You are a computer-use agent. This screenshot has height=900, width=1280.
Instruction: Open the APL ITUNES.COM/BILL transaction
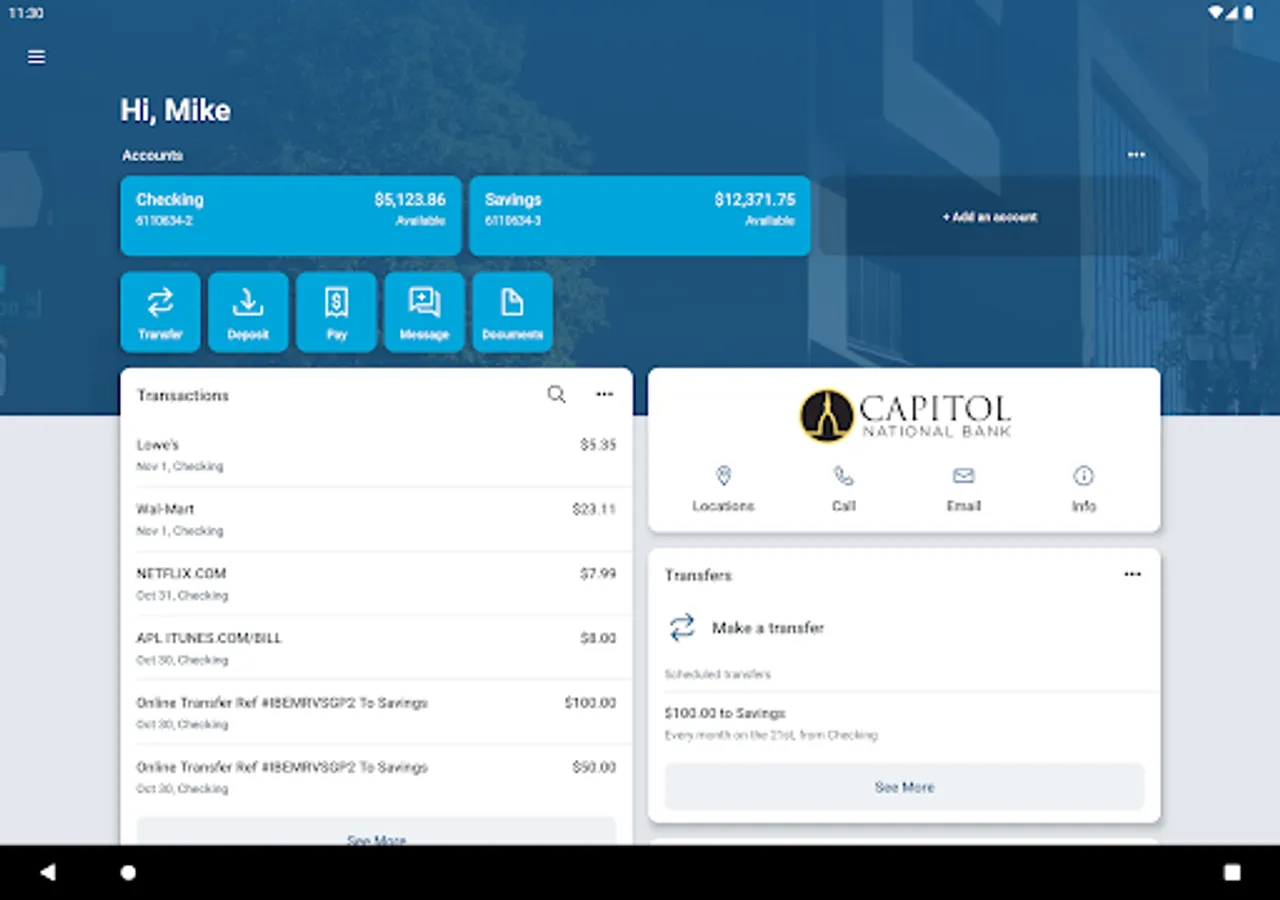click(x=376, y=648)
